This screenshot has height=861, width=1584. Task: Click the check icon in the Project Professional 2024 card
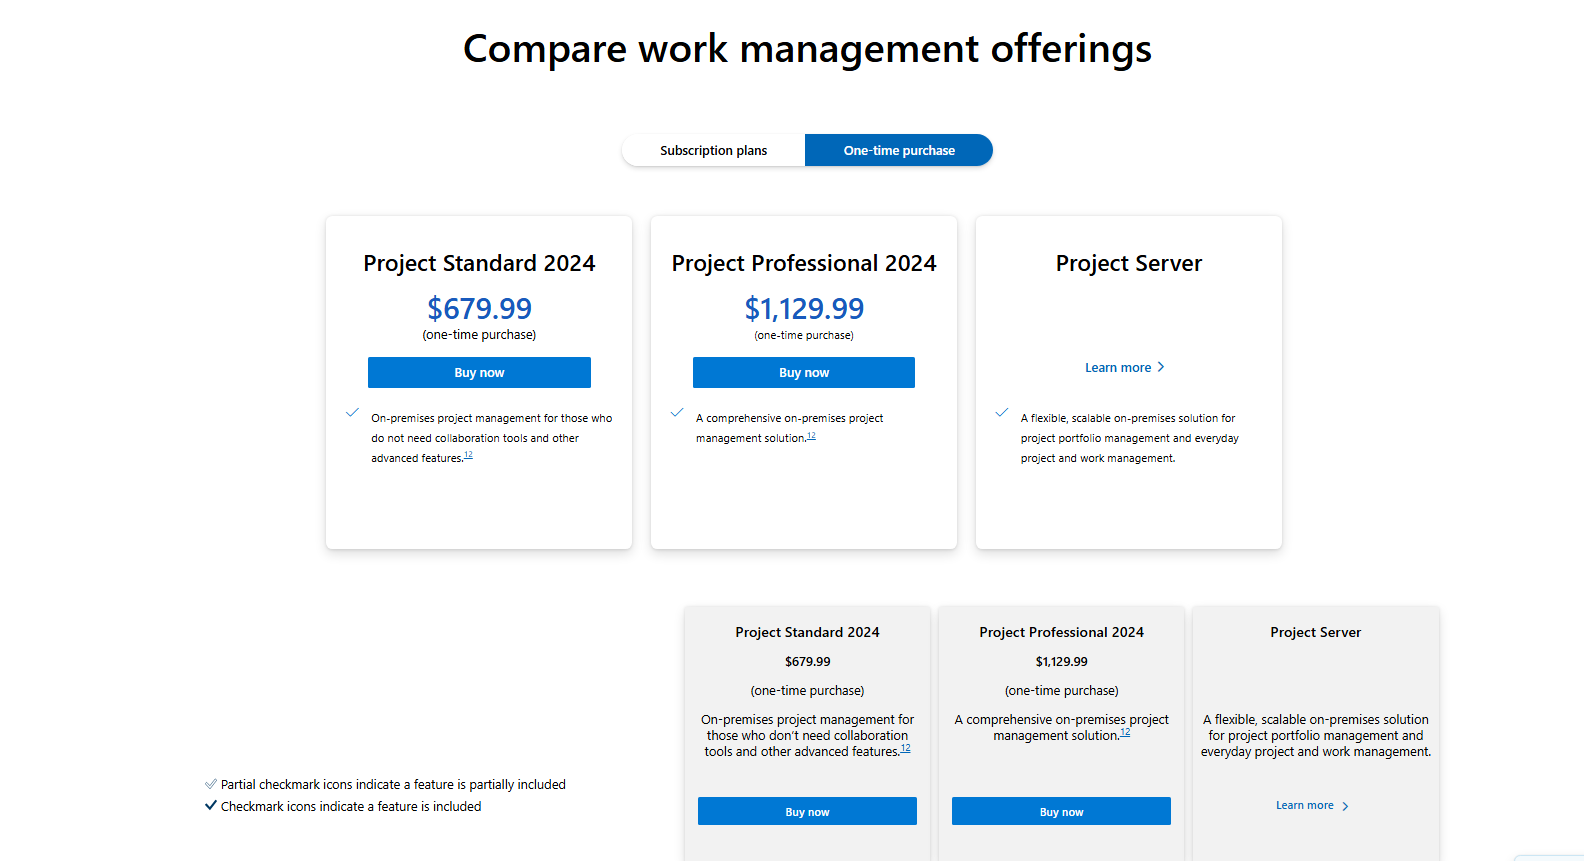tap(677, 412)
